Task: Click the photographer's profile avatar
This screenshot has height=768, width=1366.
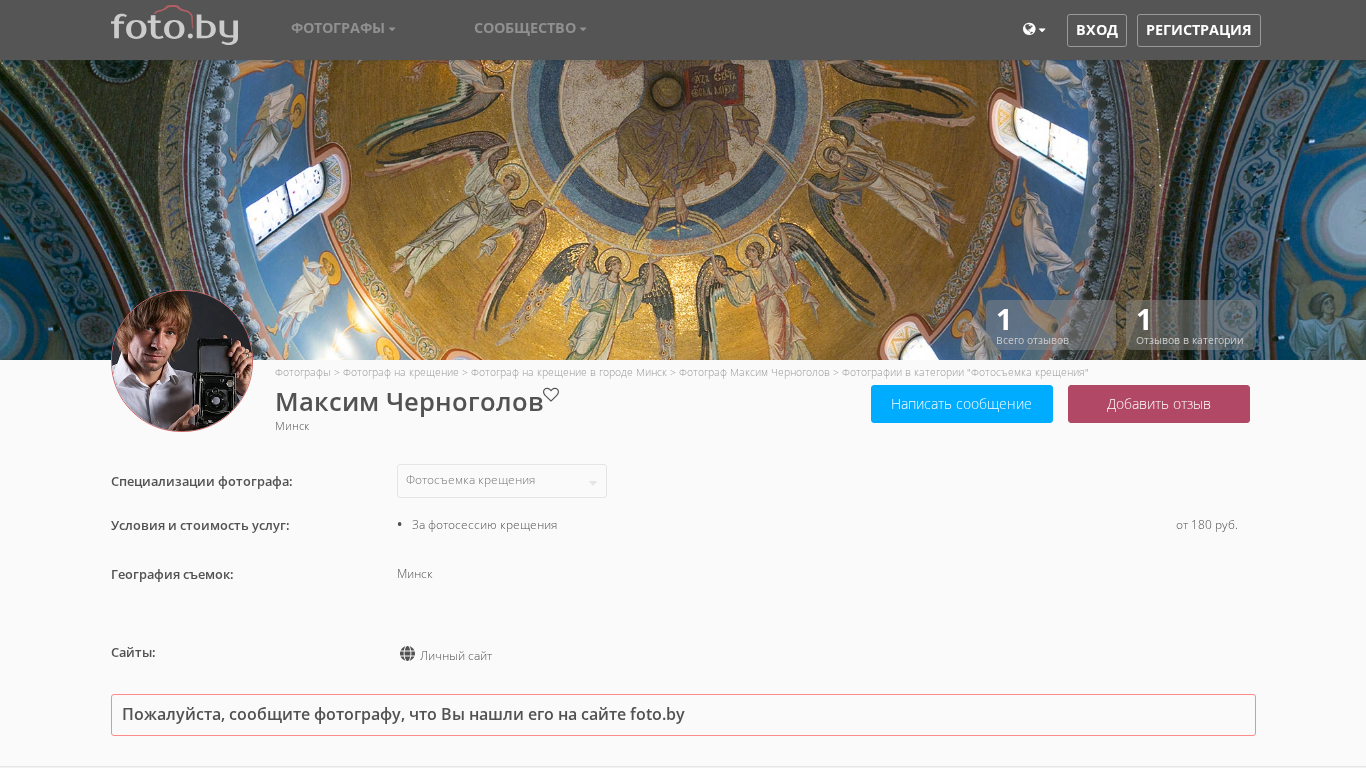Action: coord(182,361)
